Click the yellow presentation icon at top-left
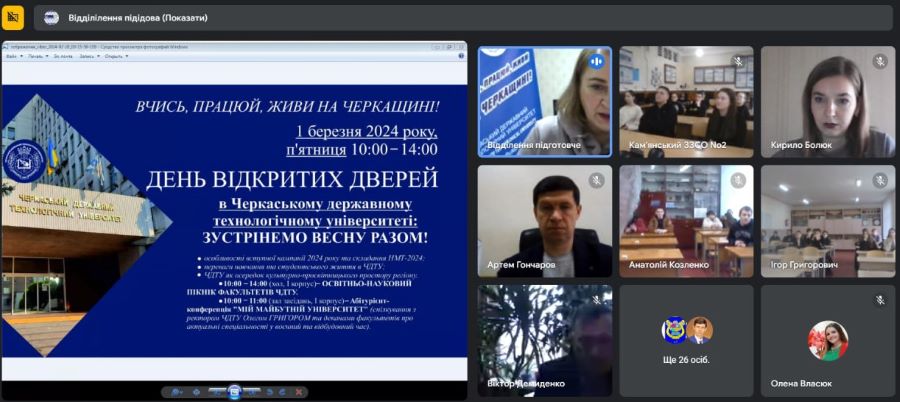The image size is (900, 402). click(13, 18)
